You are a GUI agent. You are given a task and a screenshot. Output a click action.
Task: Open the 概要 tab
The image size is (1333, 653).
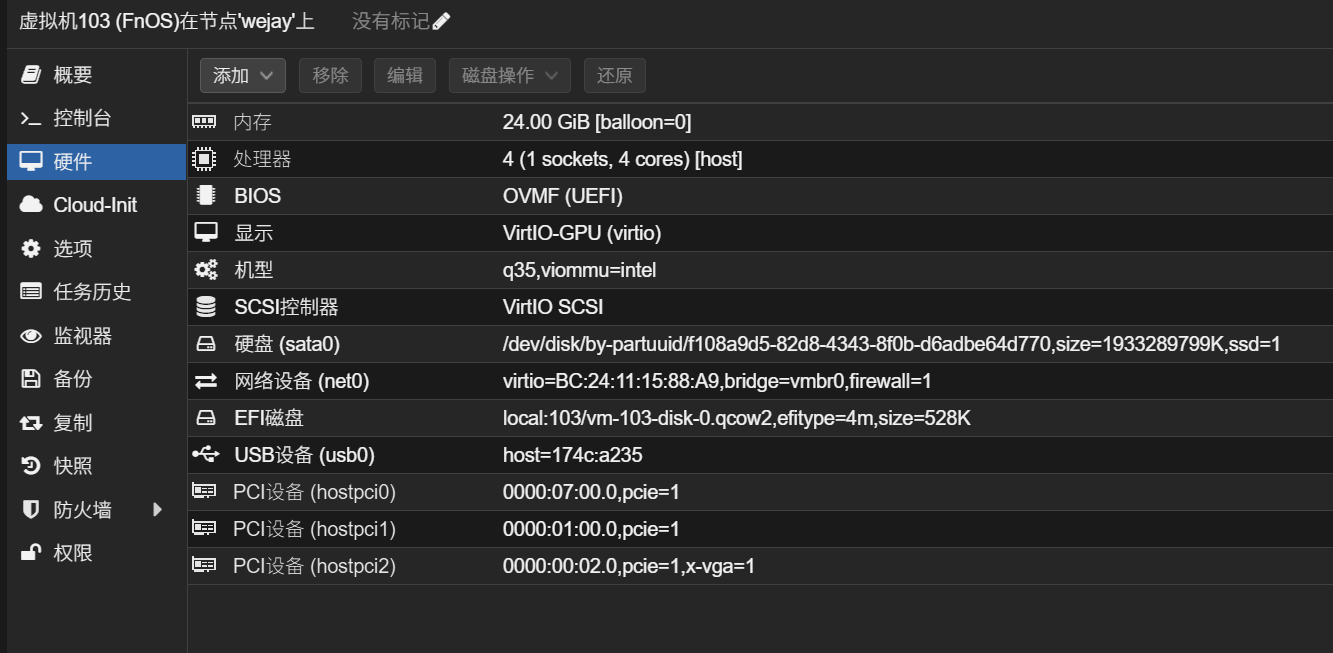point(96,75)
